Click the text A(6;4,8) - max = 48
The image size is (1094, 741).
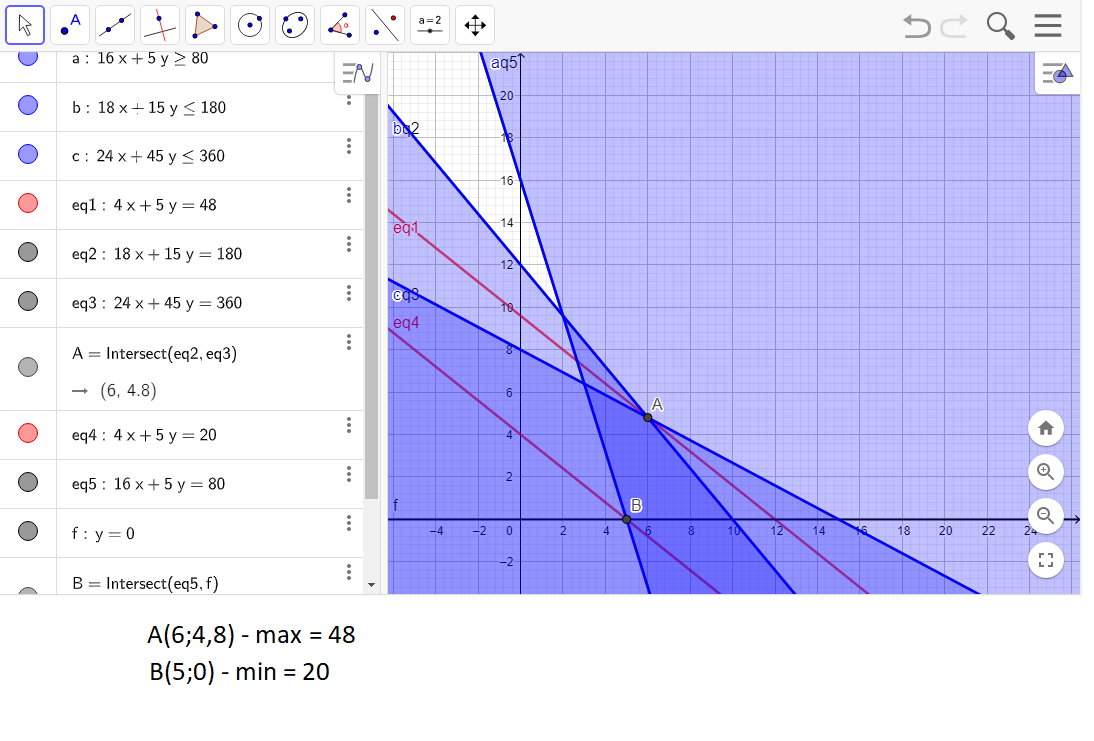pos(251,634)
